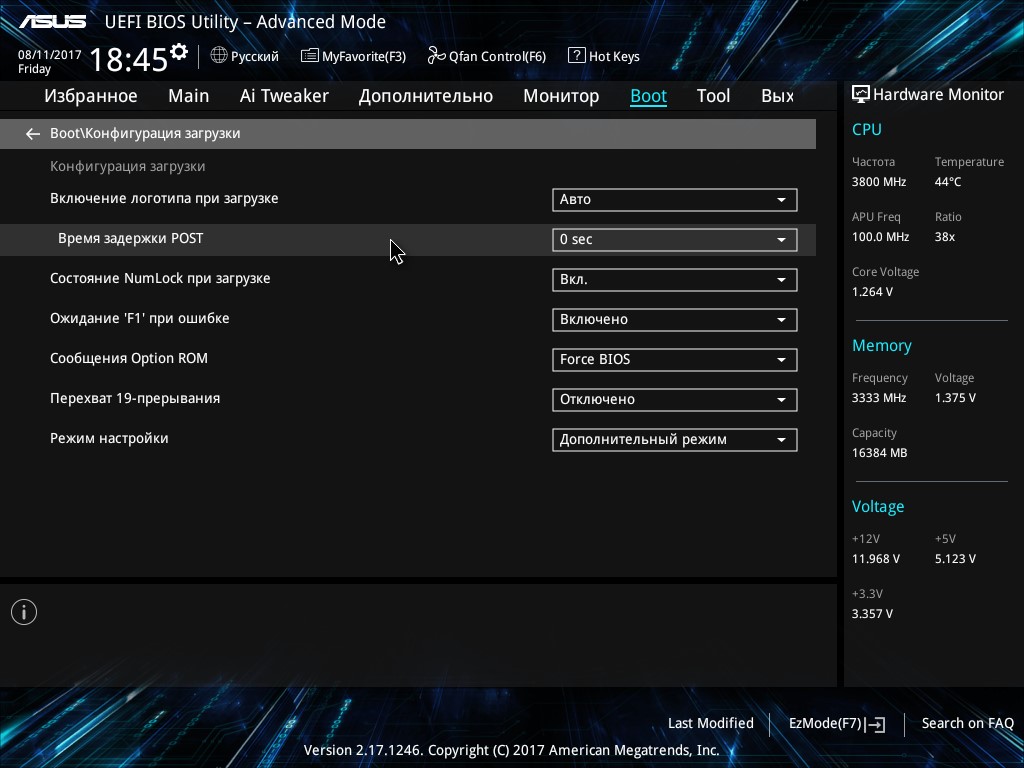Switch to Ai Tweaker tab
Viewport: 1024px width, 768px height.
click(x=284, y=96)
